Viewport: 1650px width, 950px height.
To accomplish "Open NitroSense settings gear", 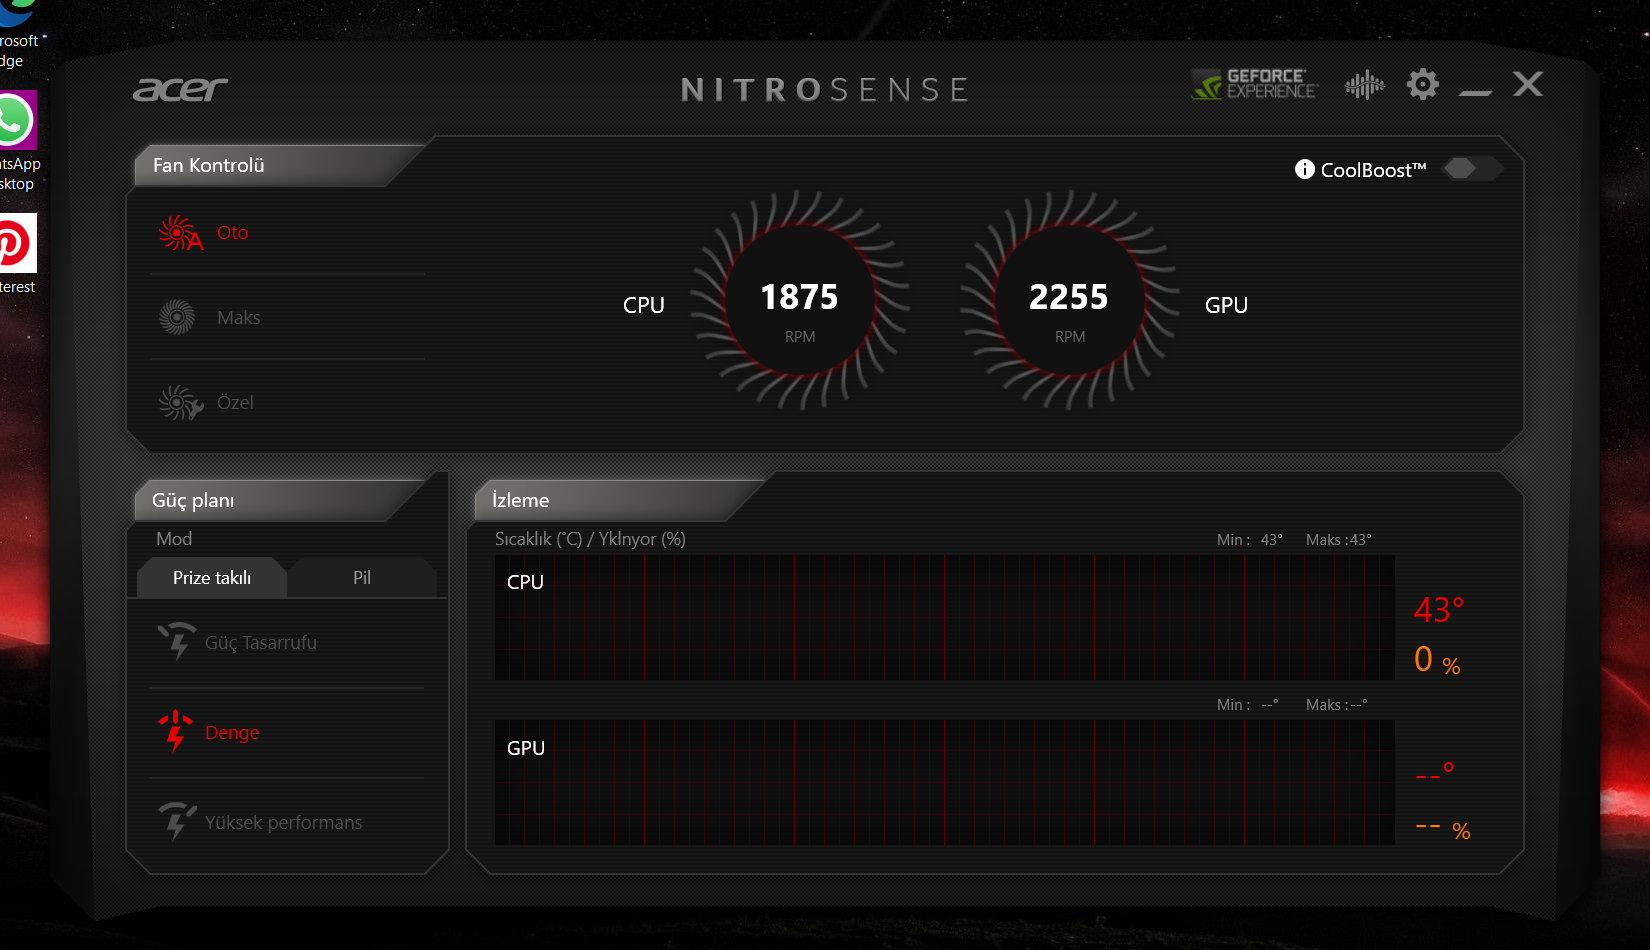I will pyautogui.click(x=1422, y=84).
